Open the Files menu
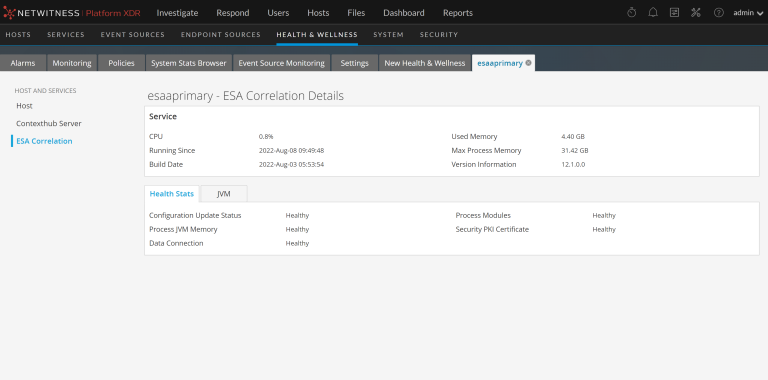The width and height of the screenshot is (768, 380). pos(356,13)
